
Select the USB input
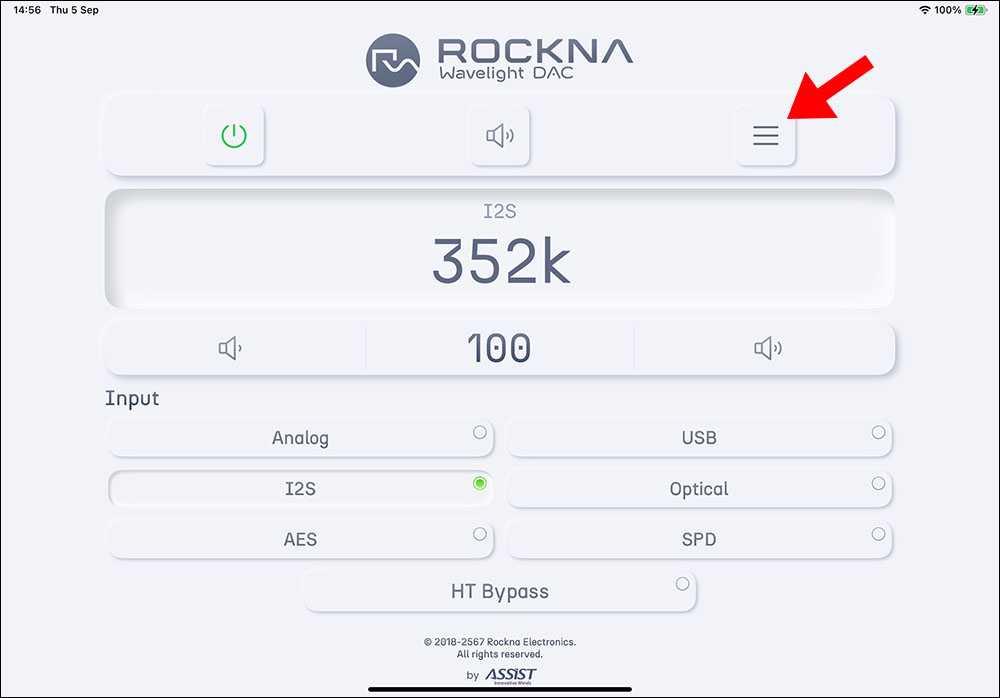(698, 438)
